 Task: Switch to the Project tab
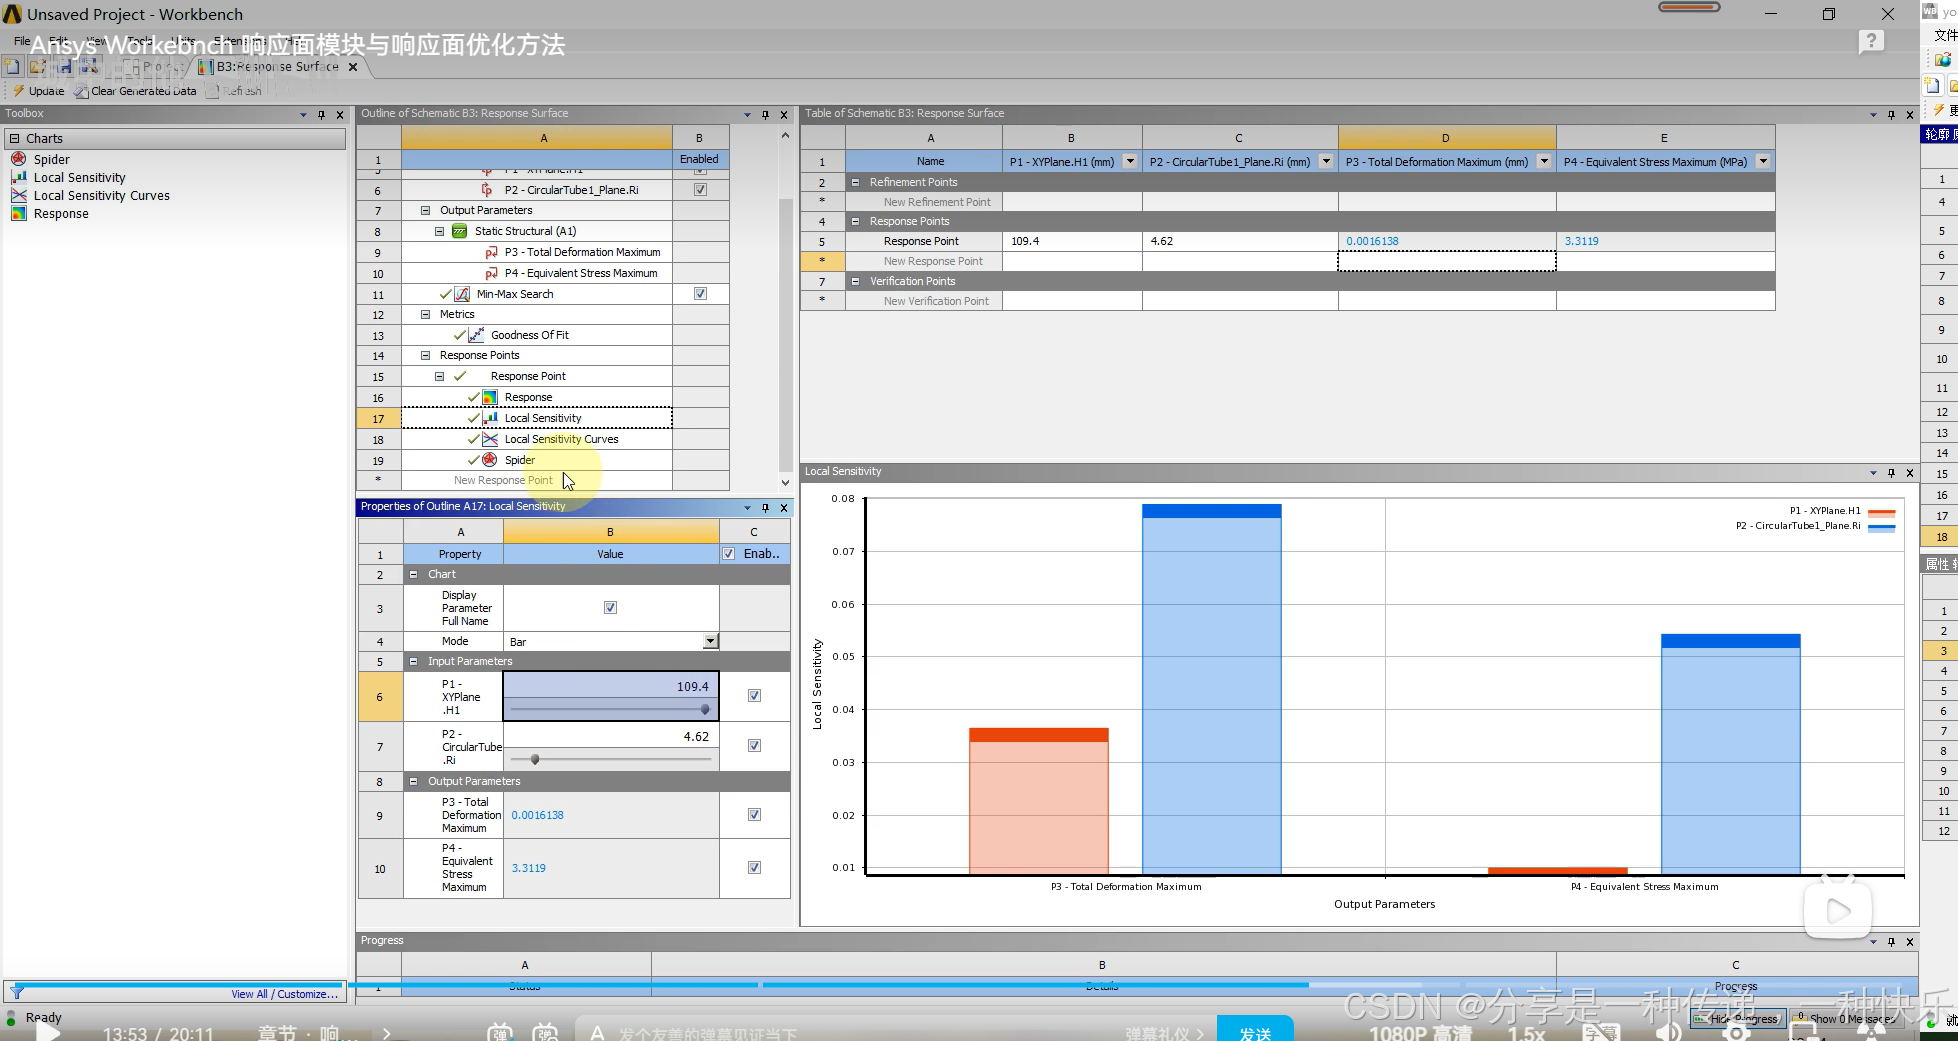(x=155, y=67)
